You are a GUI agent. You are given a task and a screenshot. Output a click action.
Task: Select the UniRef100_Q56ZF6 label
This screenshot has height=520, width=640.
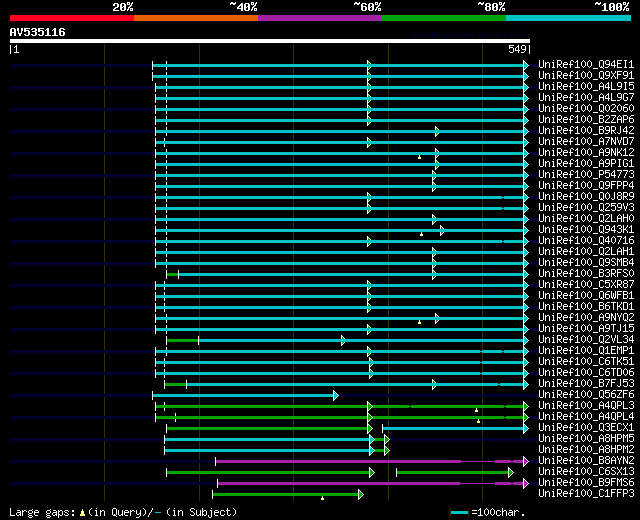tap(586, 395)
